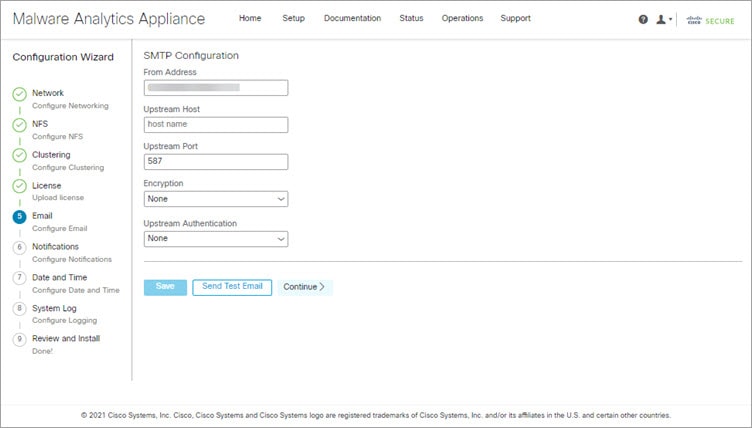Select the Email wizard step

42,216
